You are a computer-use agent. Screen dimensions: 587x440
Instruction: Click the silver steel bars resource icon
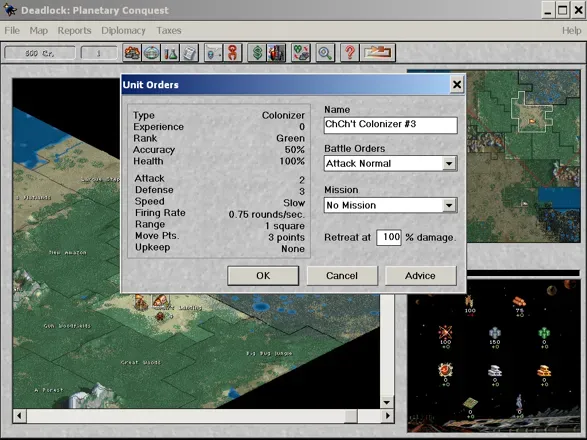pyautogui.click(x=495, y=371)
